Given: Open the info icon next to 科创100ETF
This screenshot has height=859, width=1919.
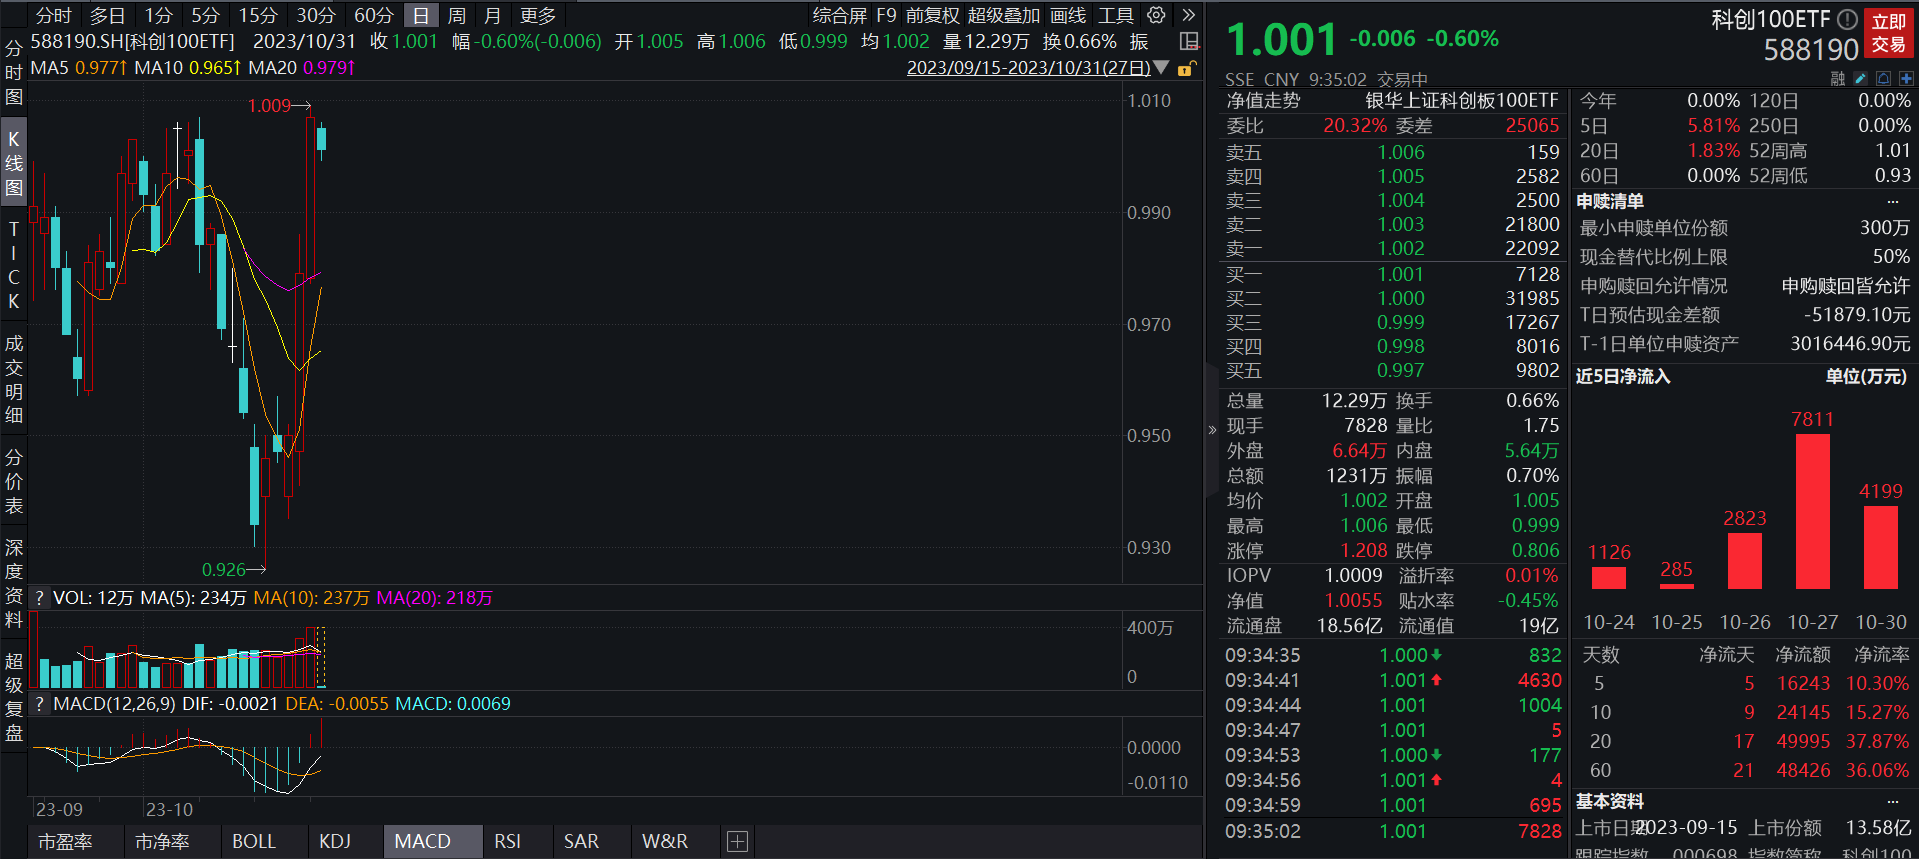Looking at the screenshot, I should tap(1847, 19).
